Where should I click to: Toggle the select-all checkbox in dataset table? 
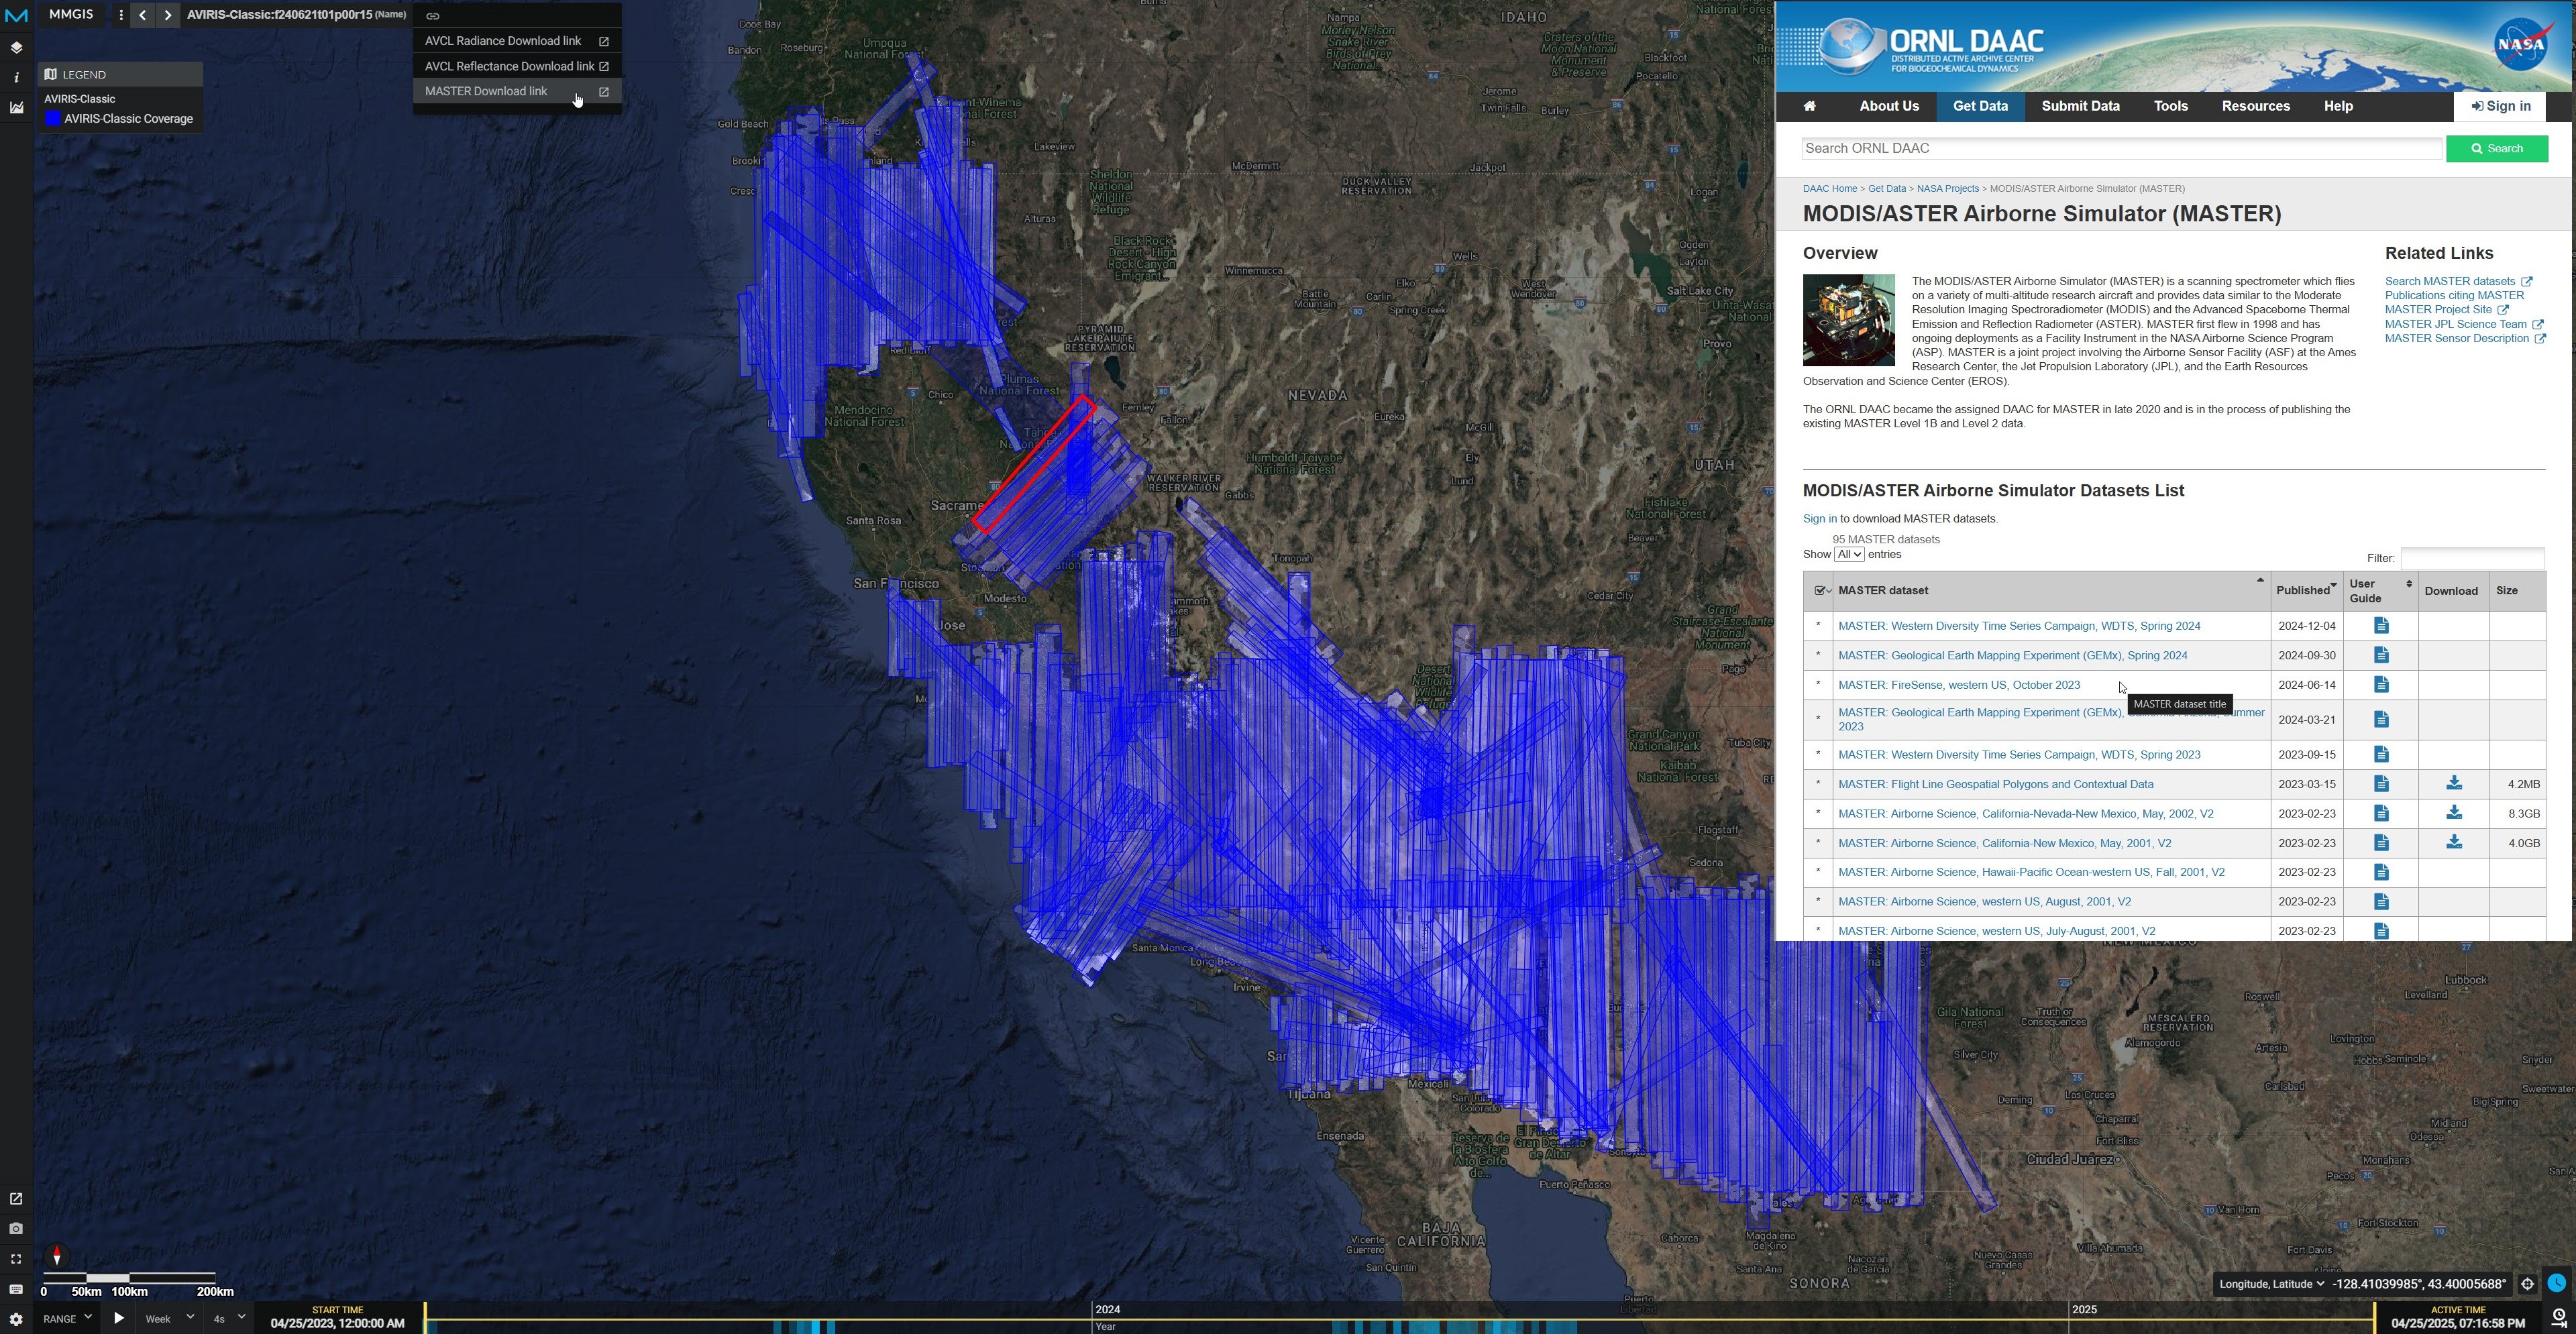[1820, 591]
